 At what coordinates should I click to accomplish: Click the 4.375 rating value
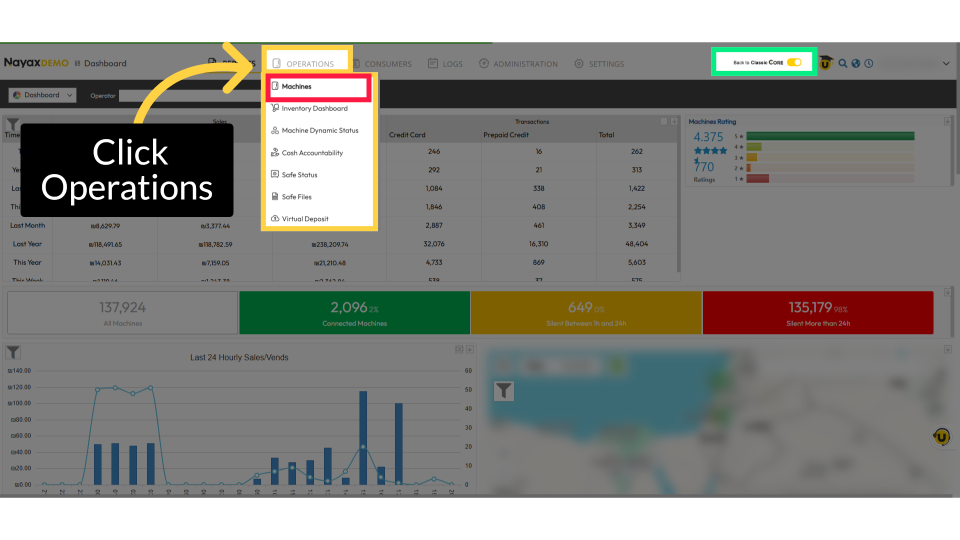pos(708,137)
